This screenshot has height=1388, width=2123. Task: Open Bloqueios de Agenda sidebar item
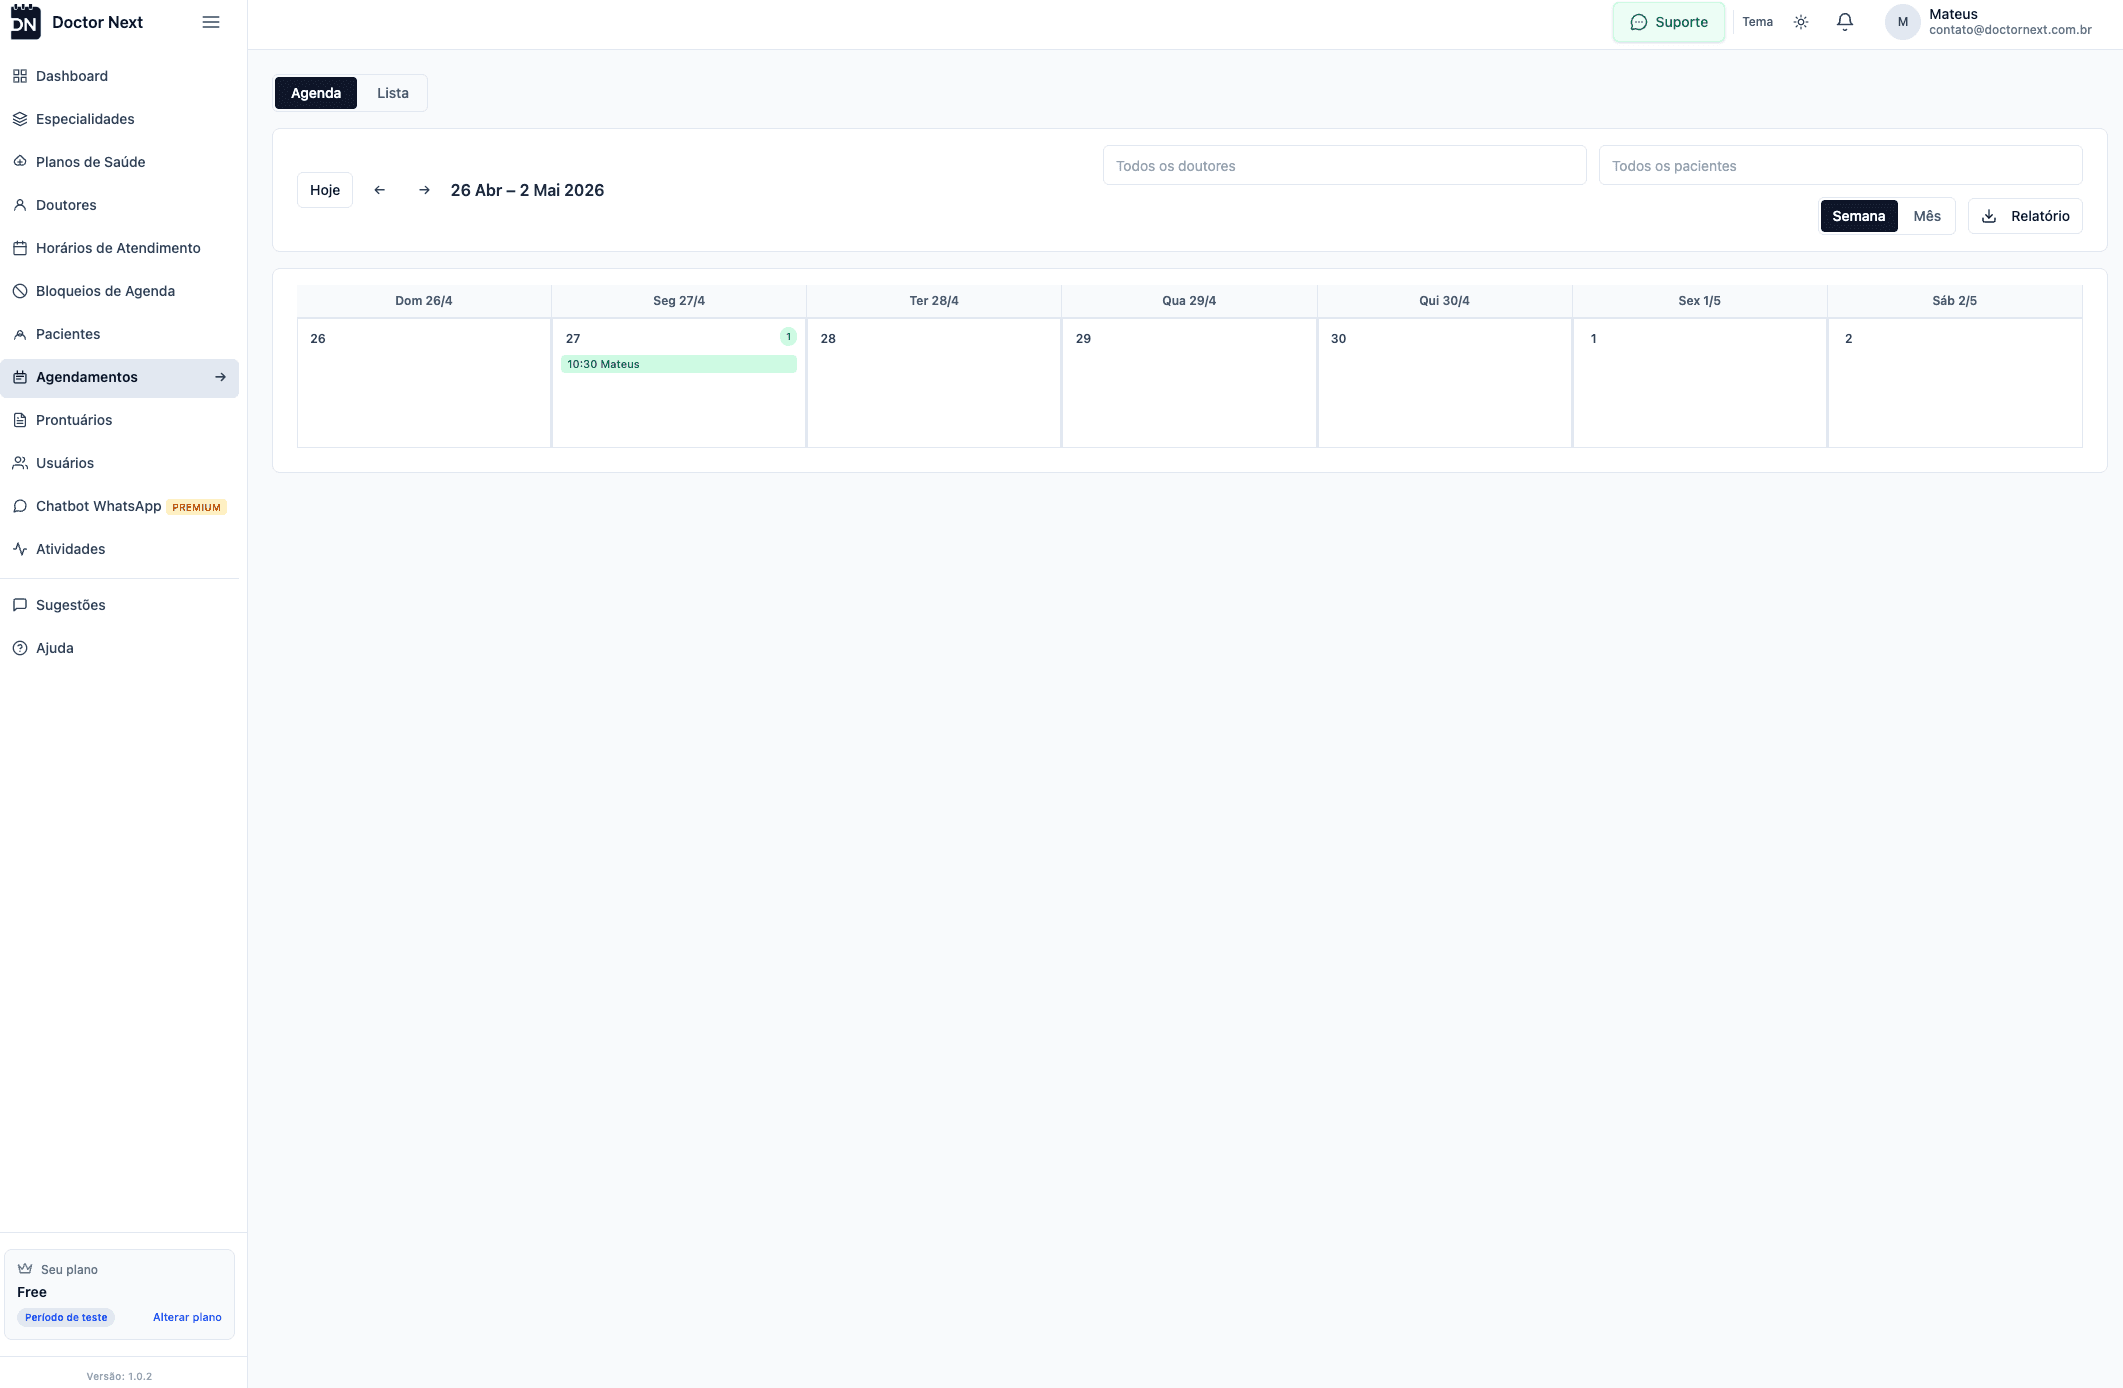[105, 291]
